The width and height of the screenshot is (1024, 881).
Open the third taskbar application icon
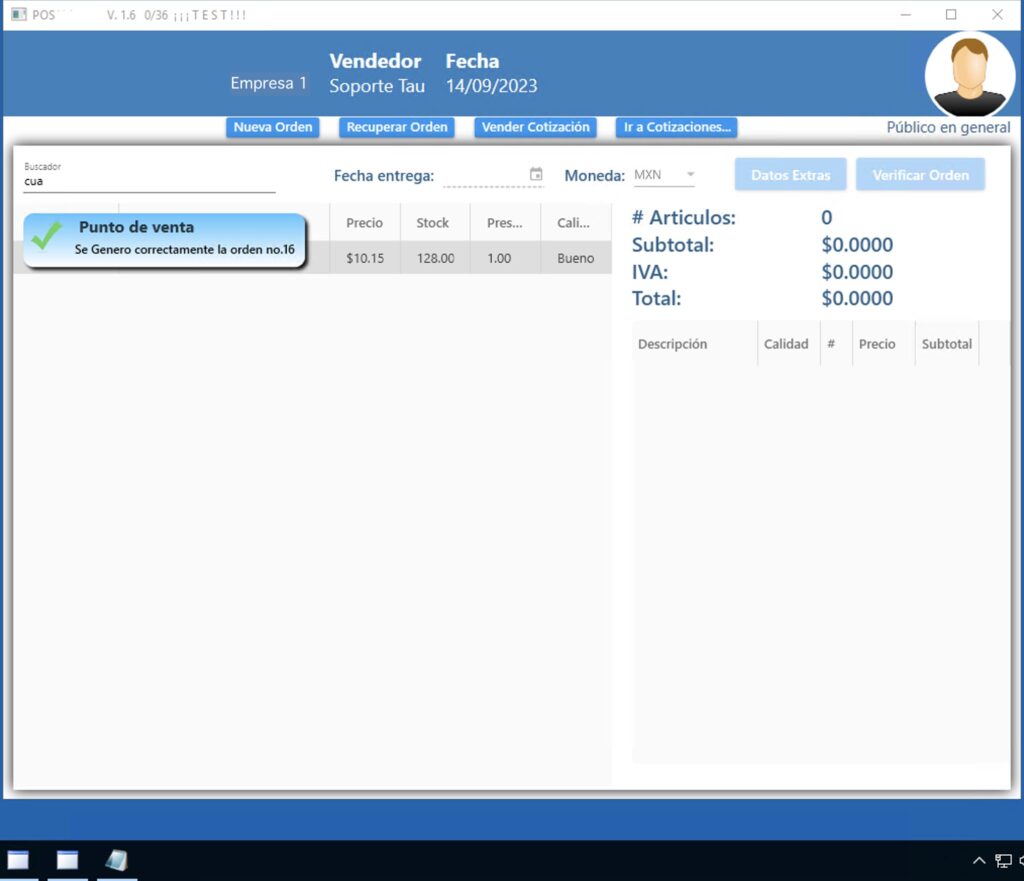116,860
